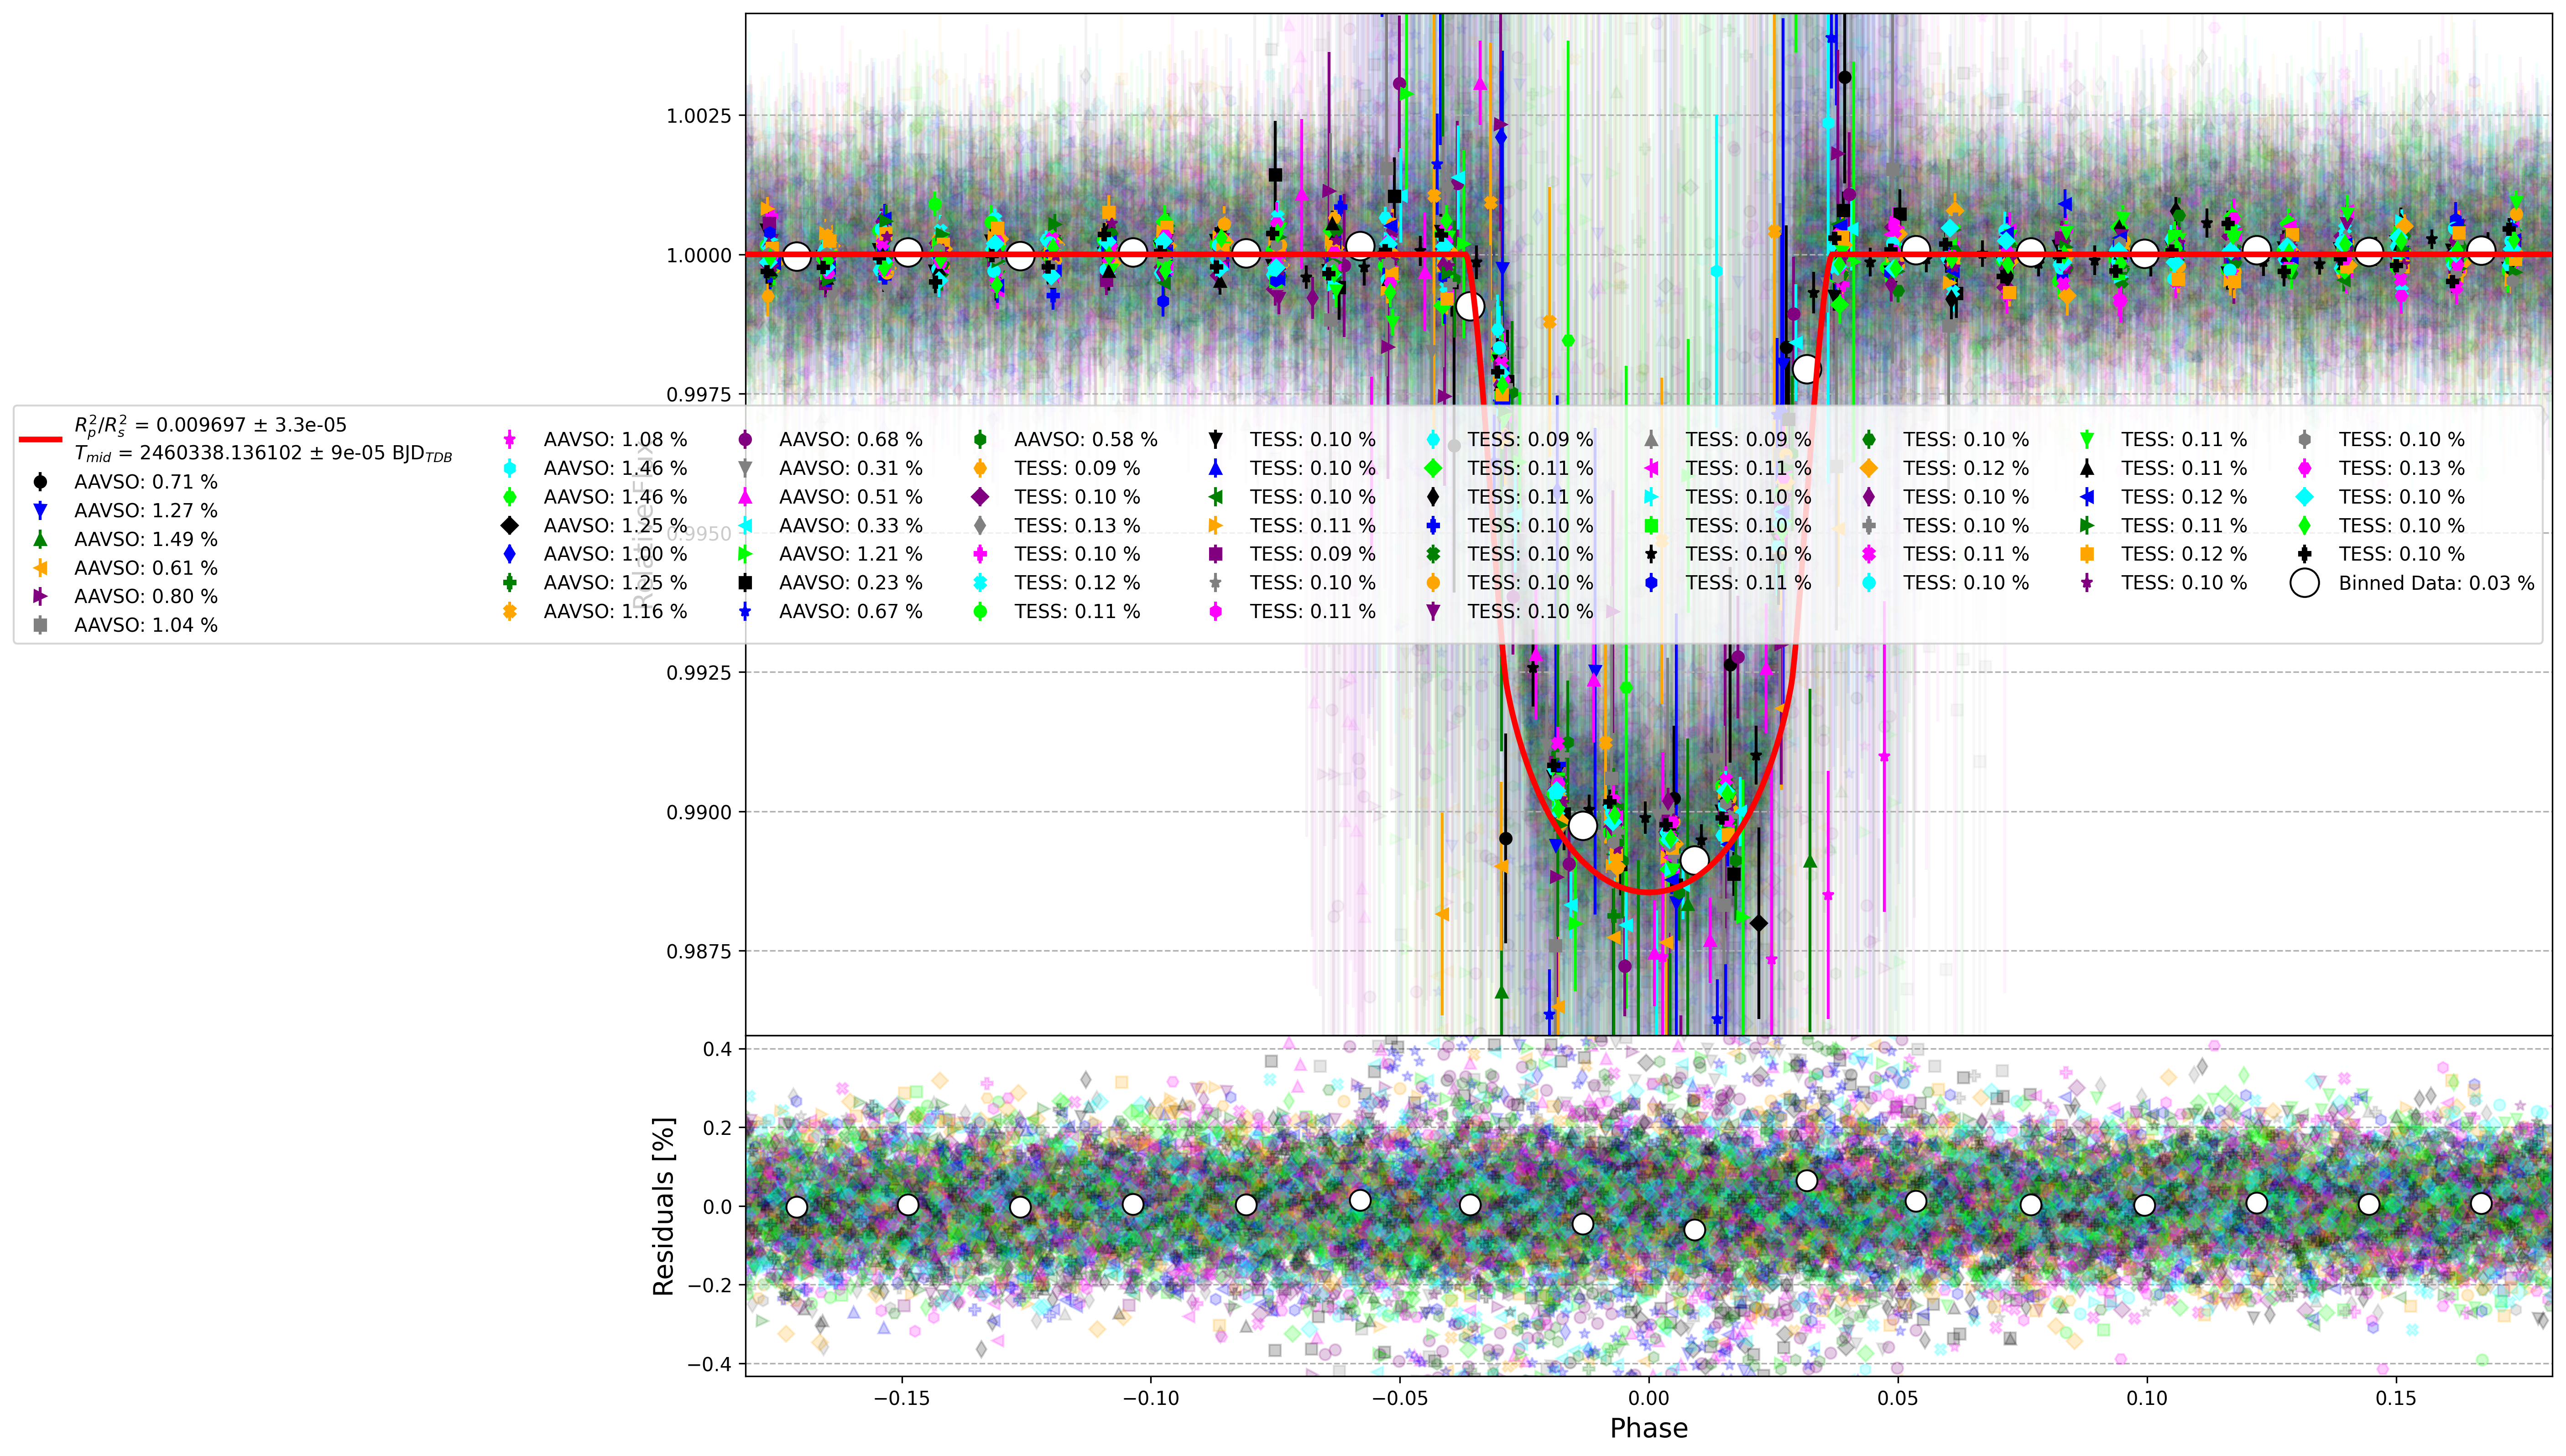The height and width of the screenshot is (1456, 2566).
Task: Click legend entry 'AAVSO: 1.00 %'
Action: [x=615, y=554]
